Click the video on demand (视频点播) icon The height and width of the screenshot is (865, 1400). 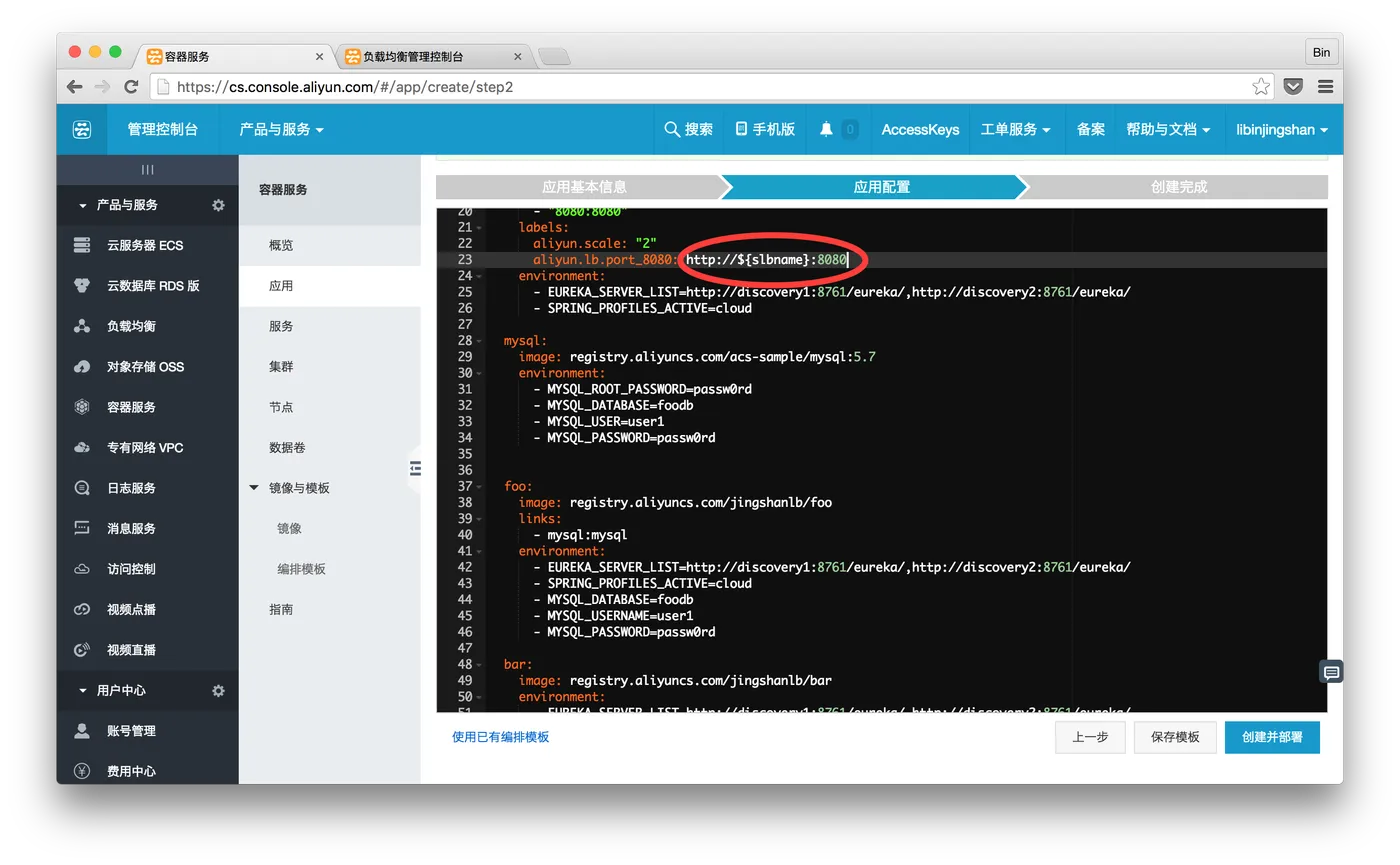(x=82, y=609)
